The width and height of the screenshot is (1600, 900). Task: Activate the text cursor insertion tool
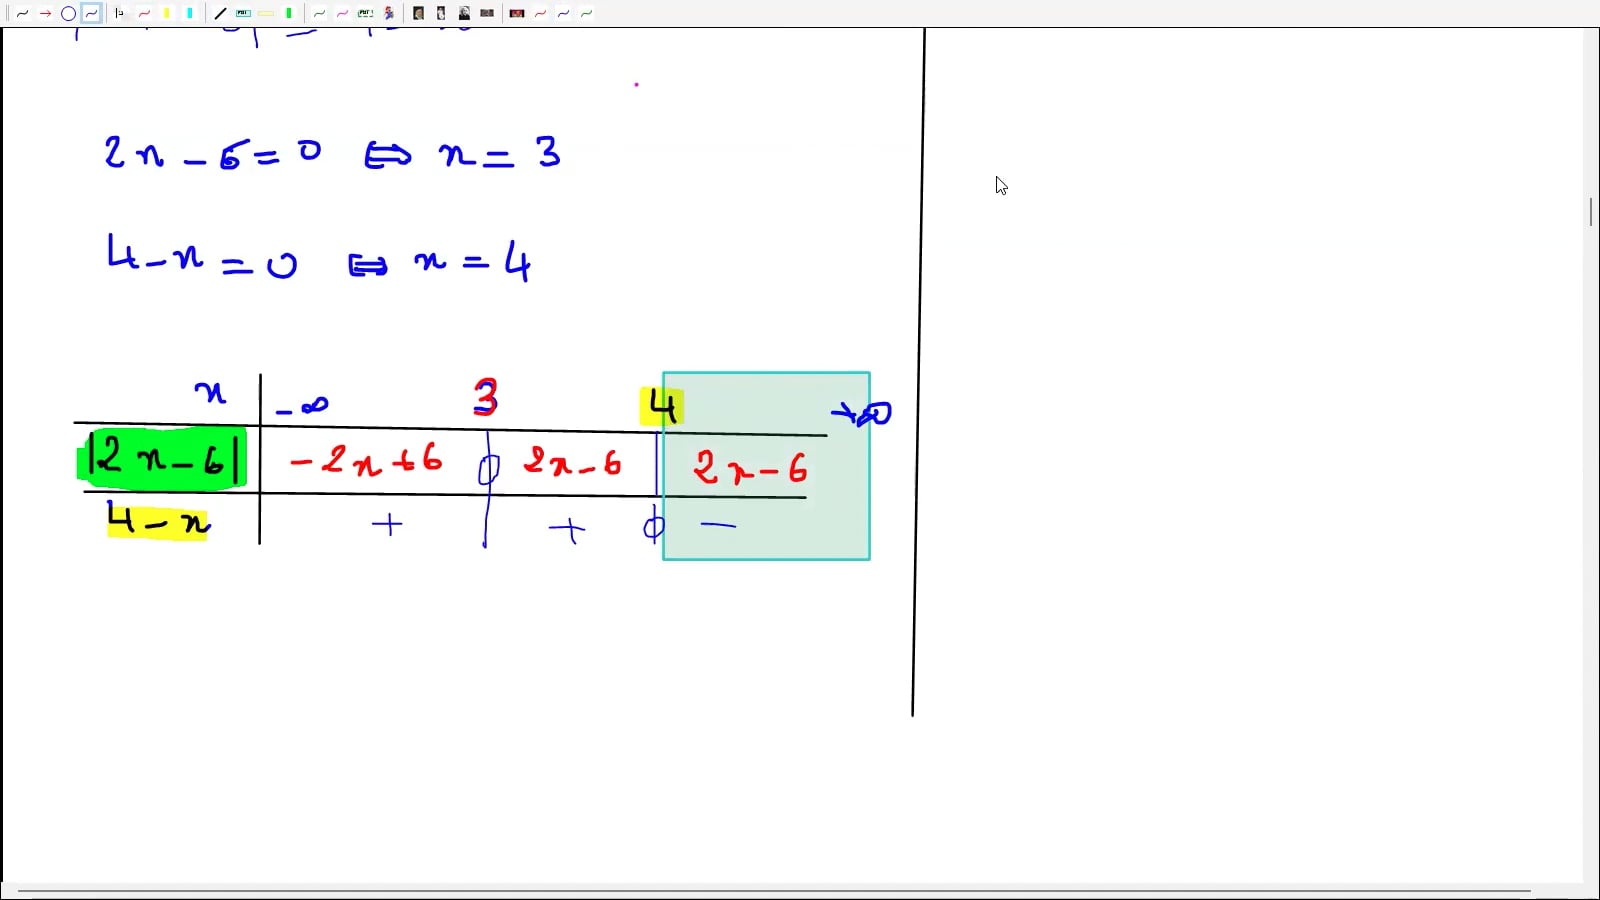point(120,13)
